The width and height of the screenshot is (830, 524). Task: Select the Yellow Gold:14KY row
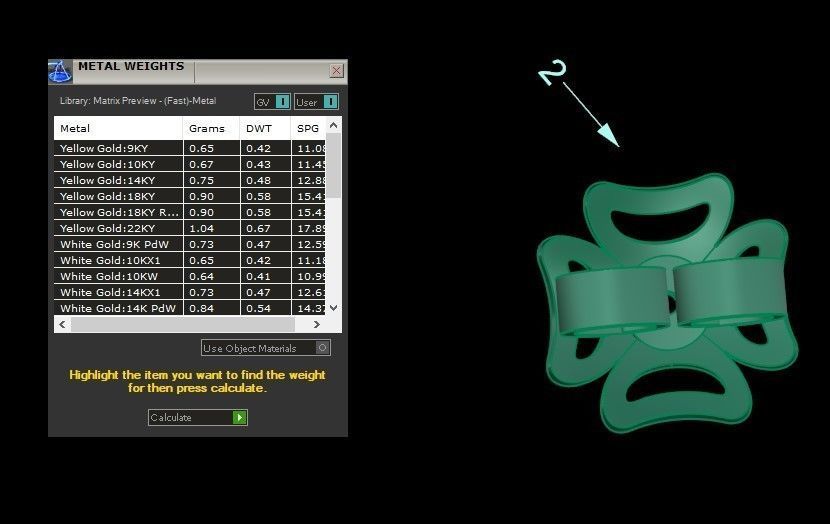point(190,180)
